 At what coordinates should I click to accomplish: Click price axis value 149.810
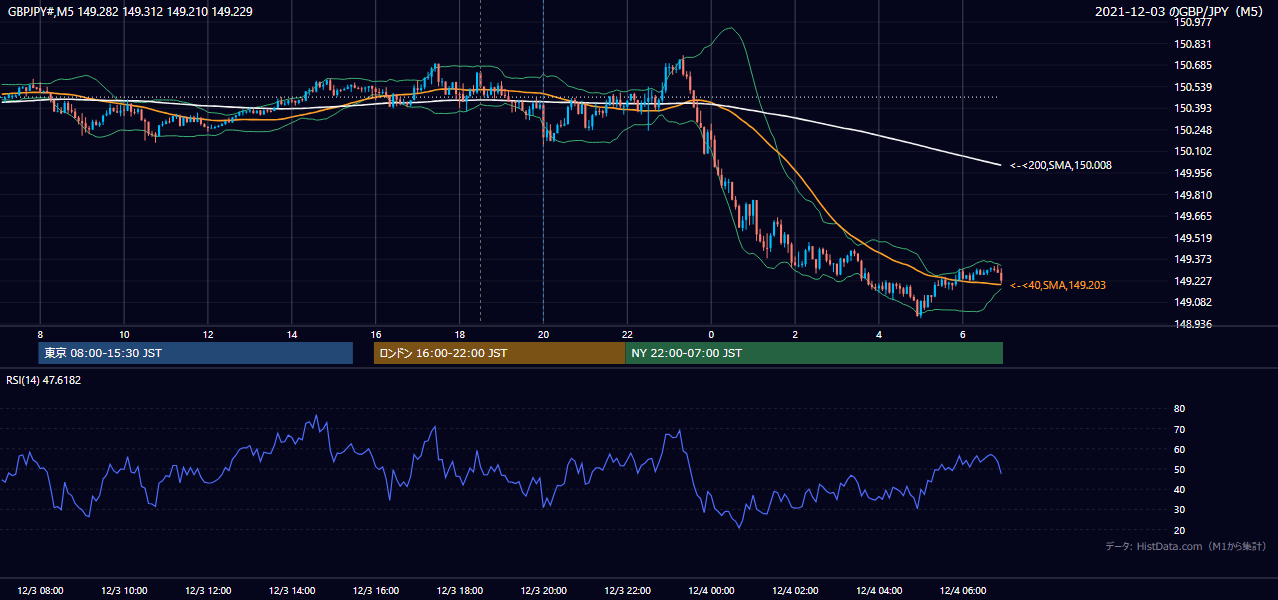1194,195
